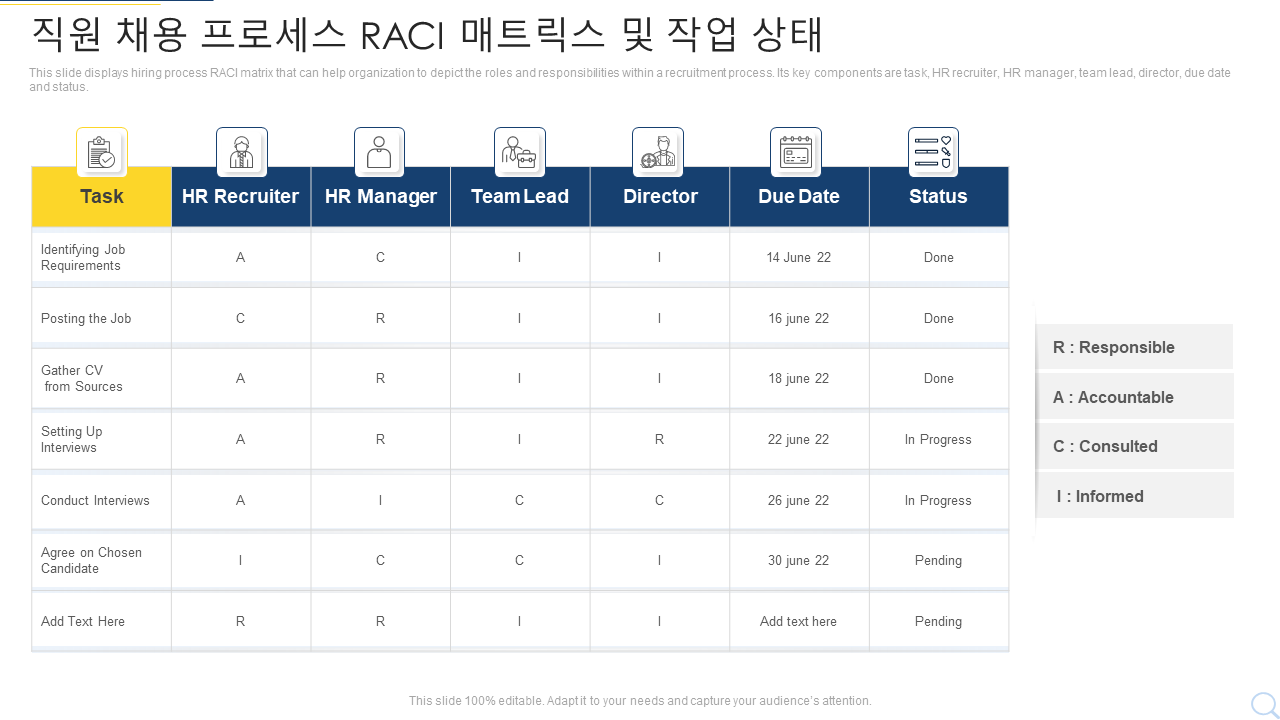Image resolution: width=1280 pixels, height=720 pixels.
Task: Click Director 'C' in Conduct Interviews row
Action: (660, 500)
